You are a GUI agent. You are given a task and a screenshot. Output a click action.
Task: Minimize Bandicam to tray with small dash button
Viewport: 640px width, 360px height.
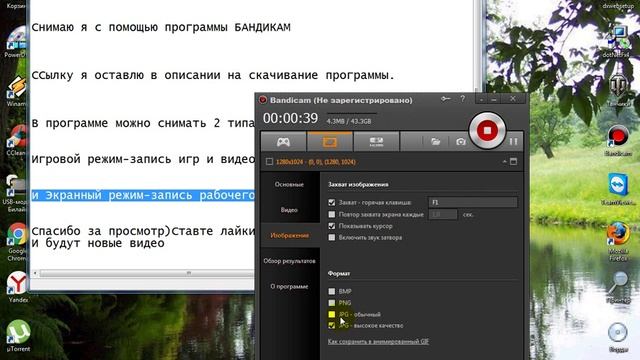pos(482,99)
